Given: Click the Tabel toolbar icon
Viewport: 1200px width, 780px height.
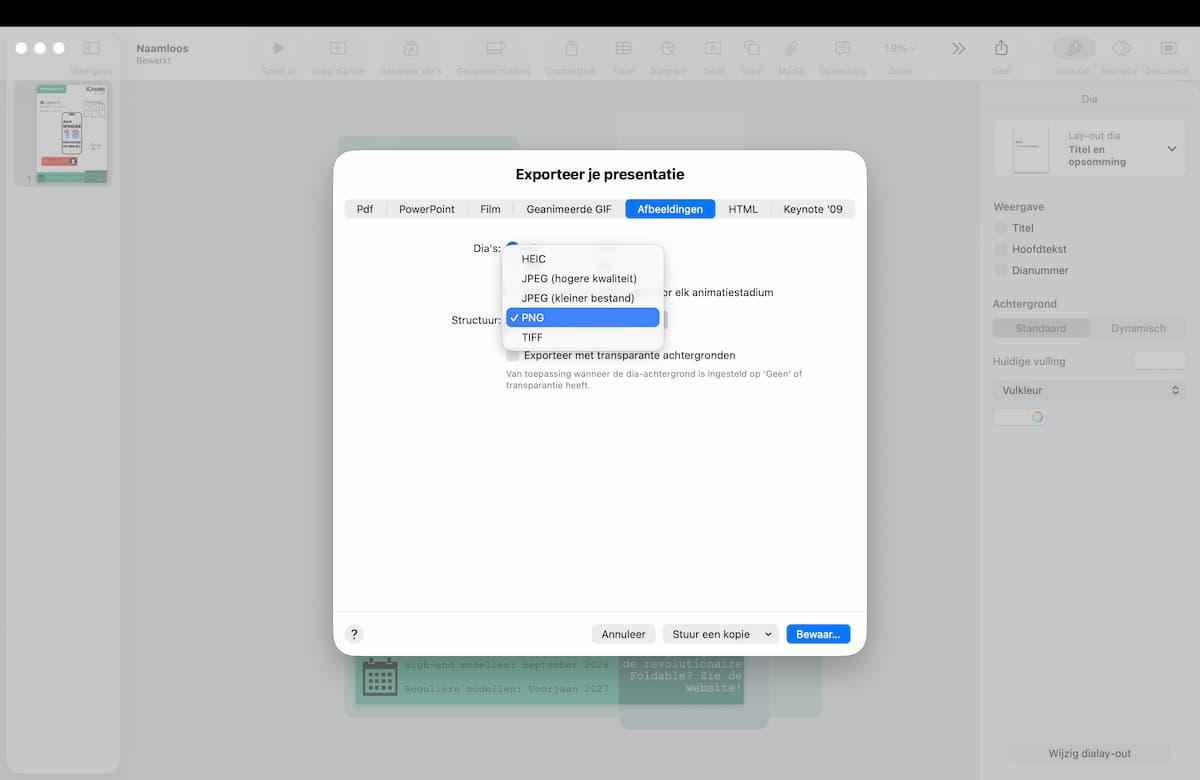Looking at the screenshot, I should (623, 48).
